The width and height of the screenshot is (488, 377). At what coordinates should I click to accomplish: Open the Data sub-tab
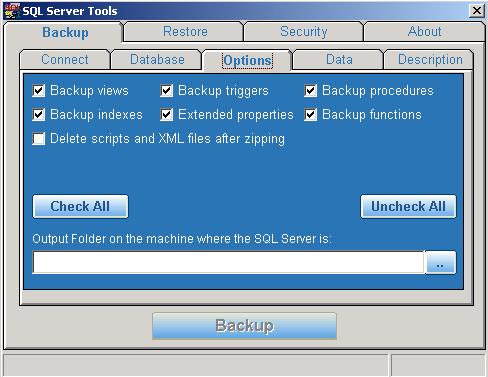[x=339, y=59]
